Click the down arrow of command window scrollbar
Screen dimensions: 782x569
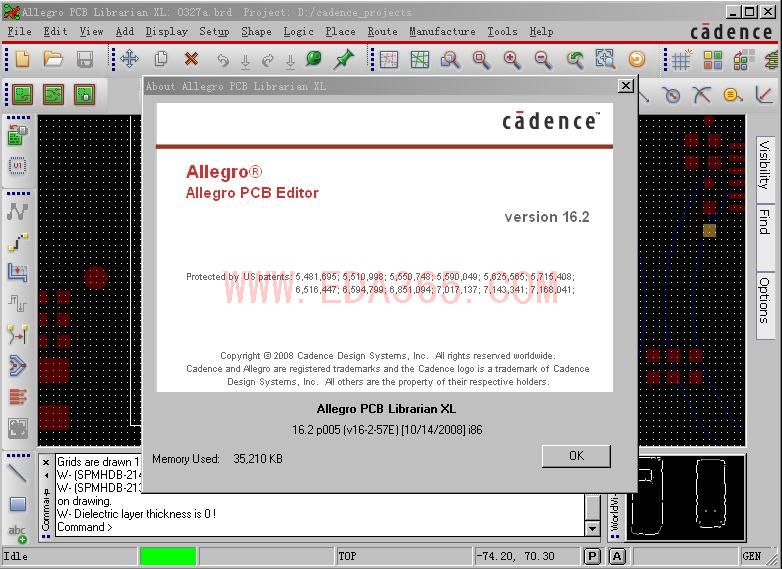[x=592, y=528]
